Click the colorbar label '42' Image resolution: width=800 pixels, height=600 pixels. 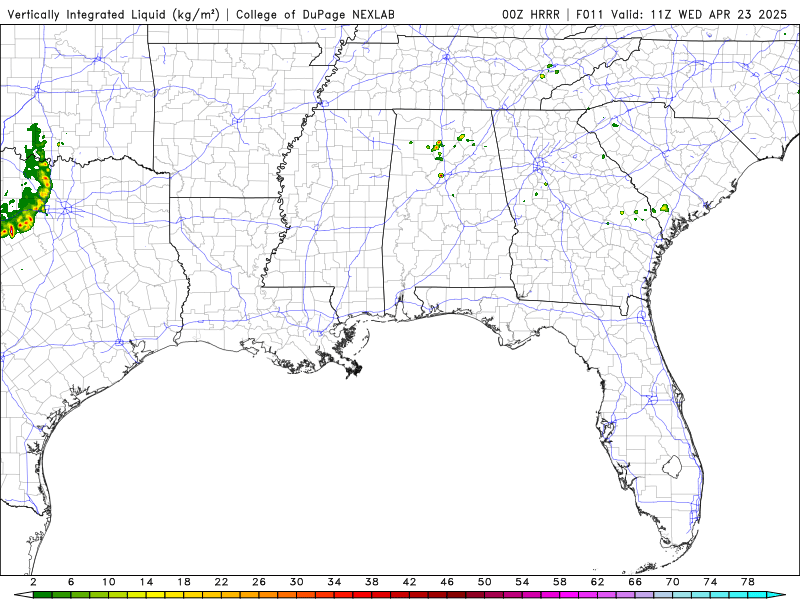pos(409,582)
